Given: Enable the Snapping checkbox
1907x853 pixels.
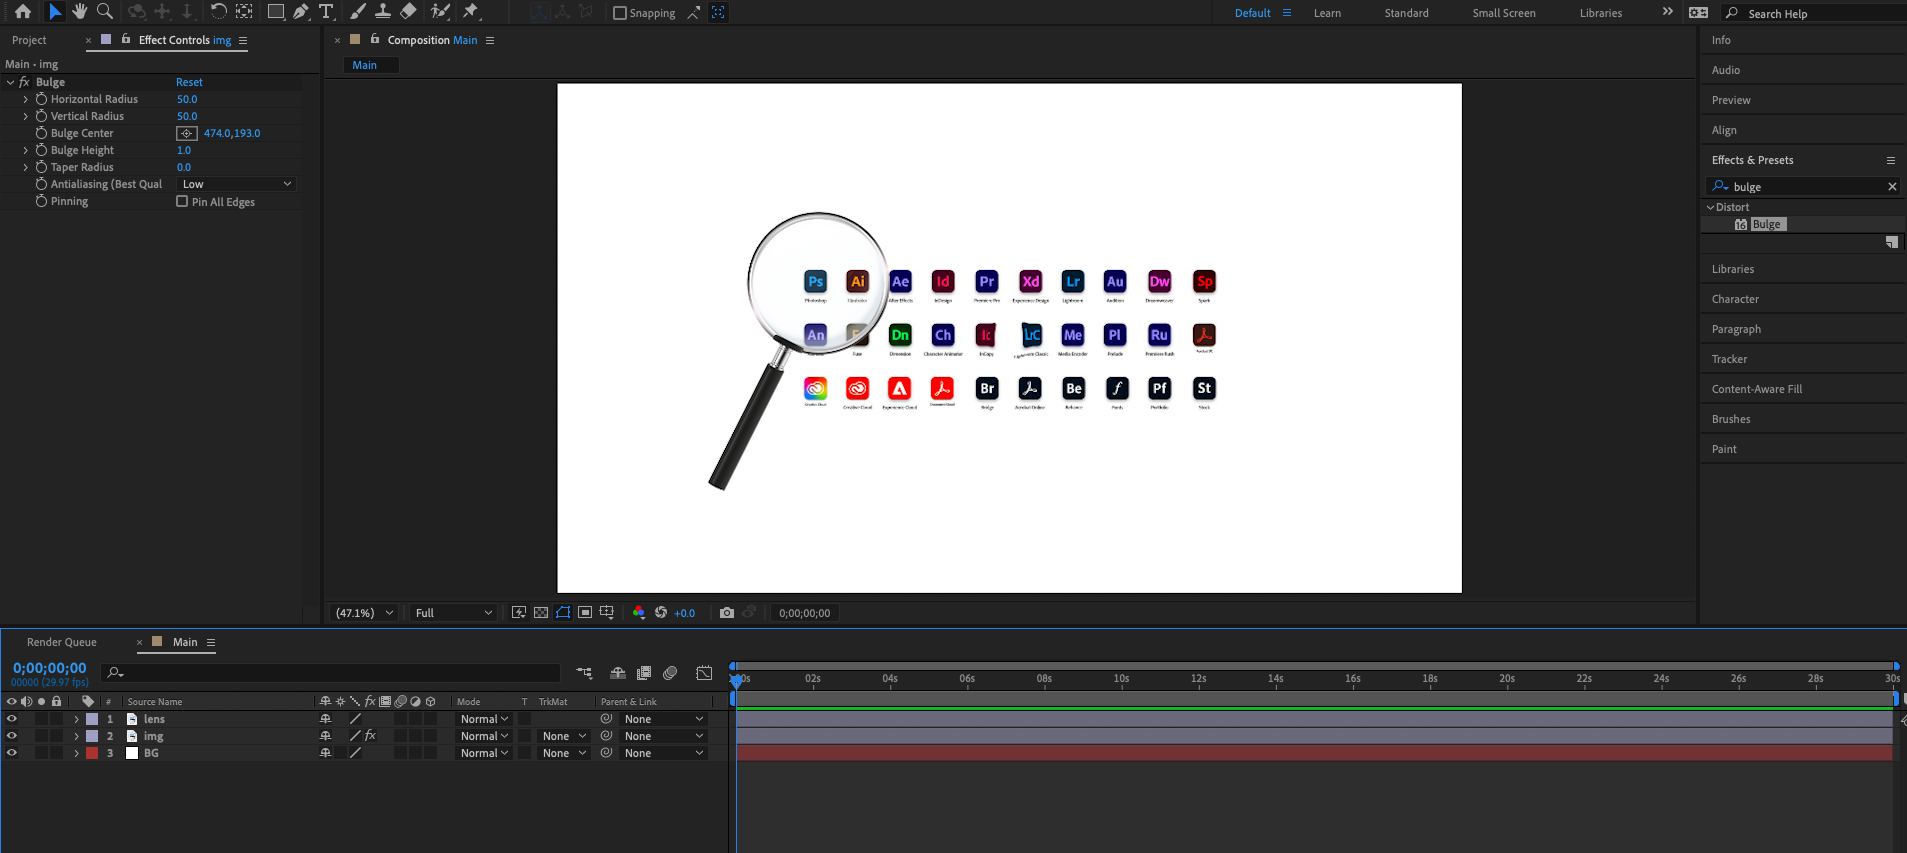Looking at the screenshot, I should coord(620,13).
